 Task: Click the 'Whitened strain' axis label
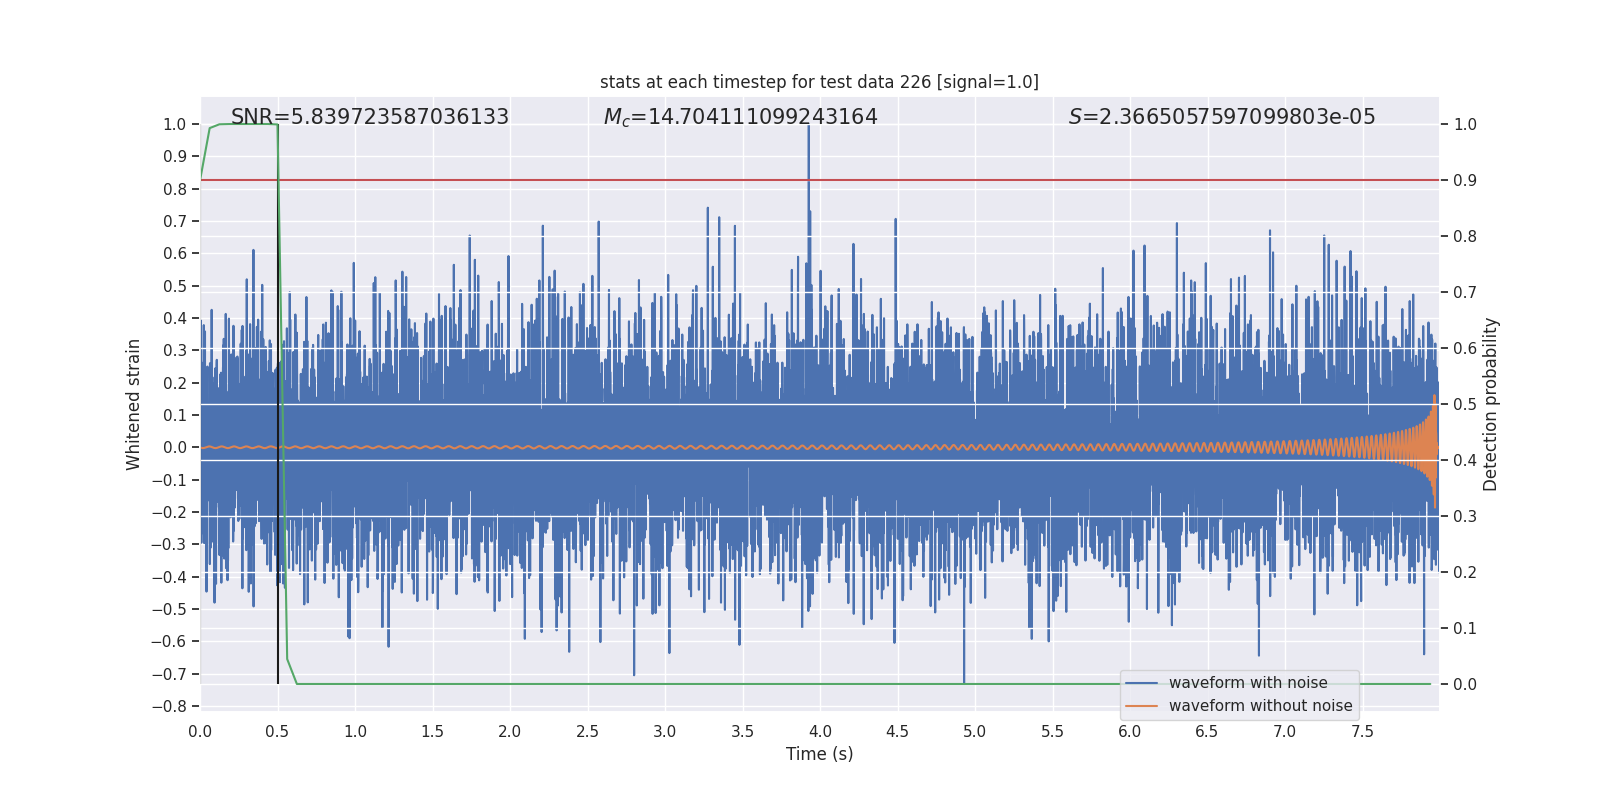134,404
